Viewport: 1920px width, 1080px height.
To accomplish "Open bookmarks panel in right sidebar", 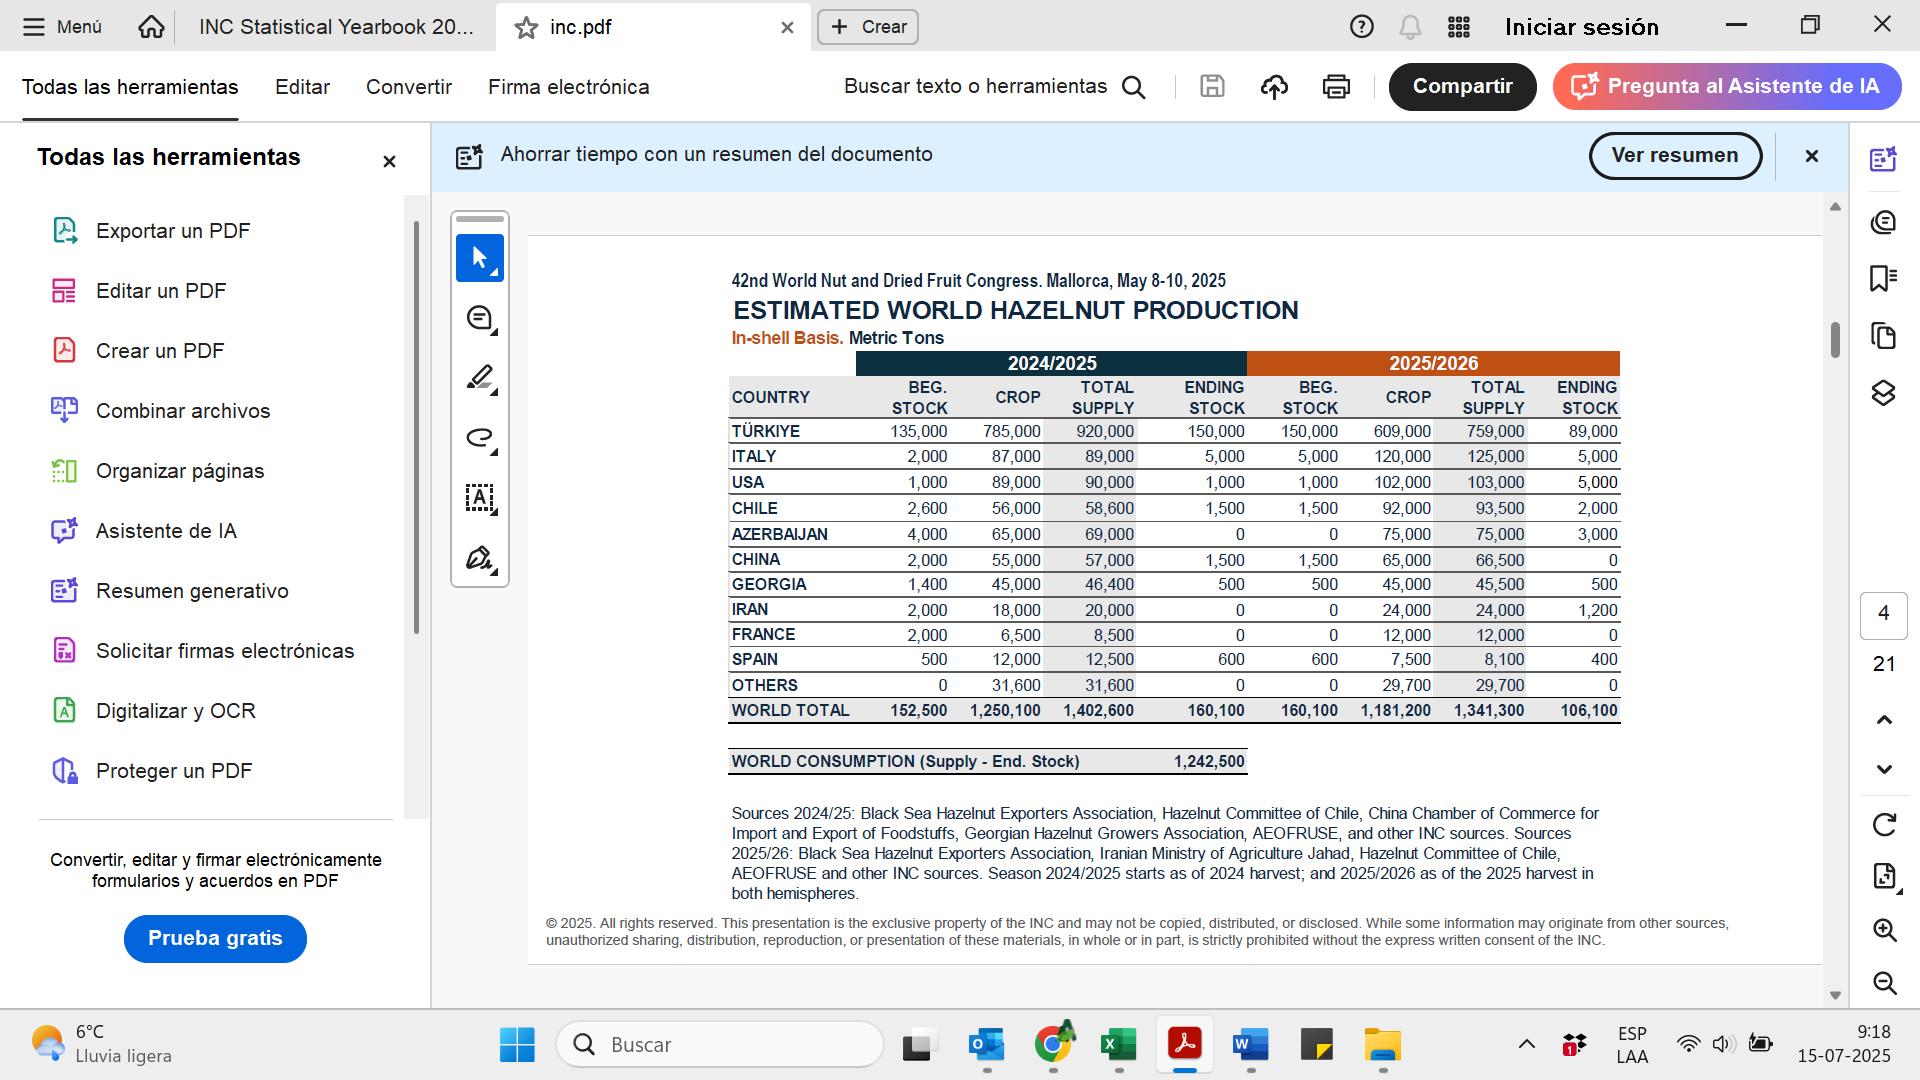I will click(x=1883, y=278).
